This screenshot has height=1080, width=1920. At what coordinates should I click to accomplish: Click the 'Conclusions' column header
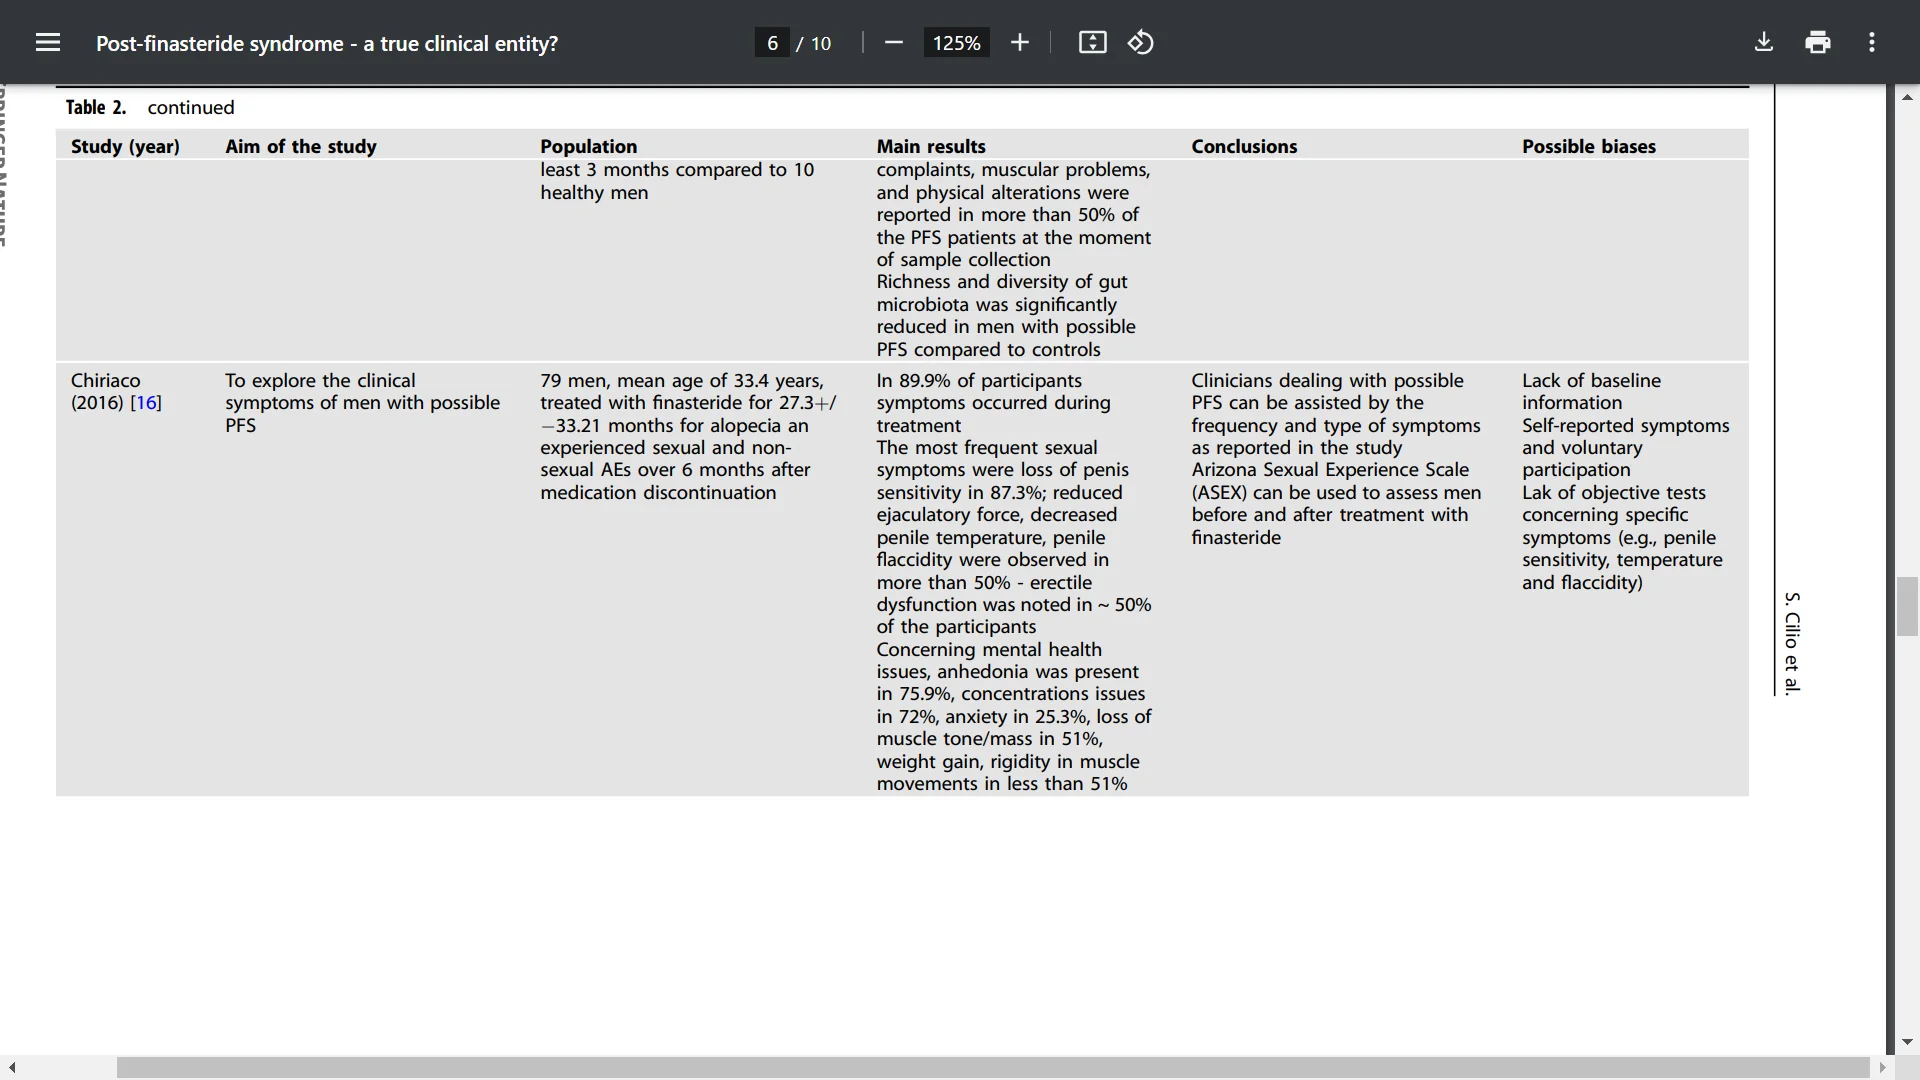(x=1244, y=146)
